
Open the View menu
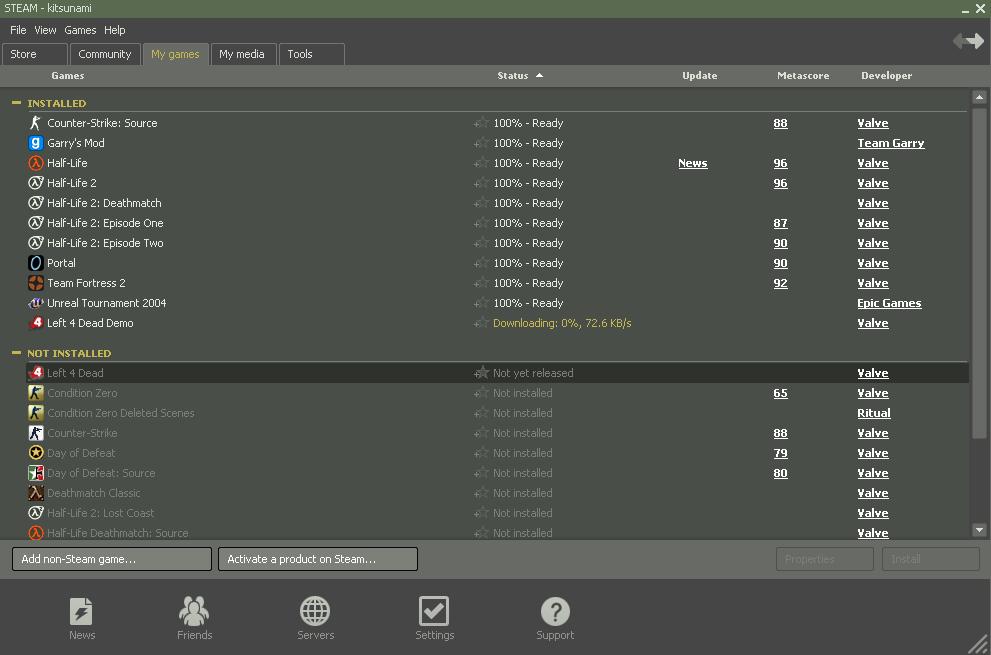click(x=45, y=30)
